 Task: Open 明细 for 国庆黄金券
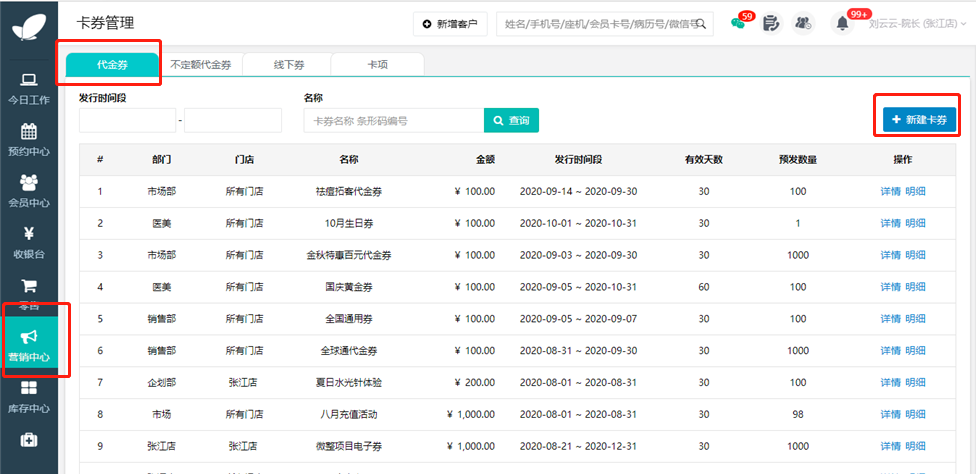tap(915, 287)
